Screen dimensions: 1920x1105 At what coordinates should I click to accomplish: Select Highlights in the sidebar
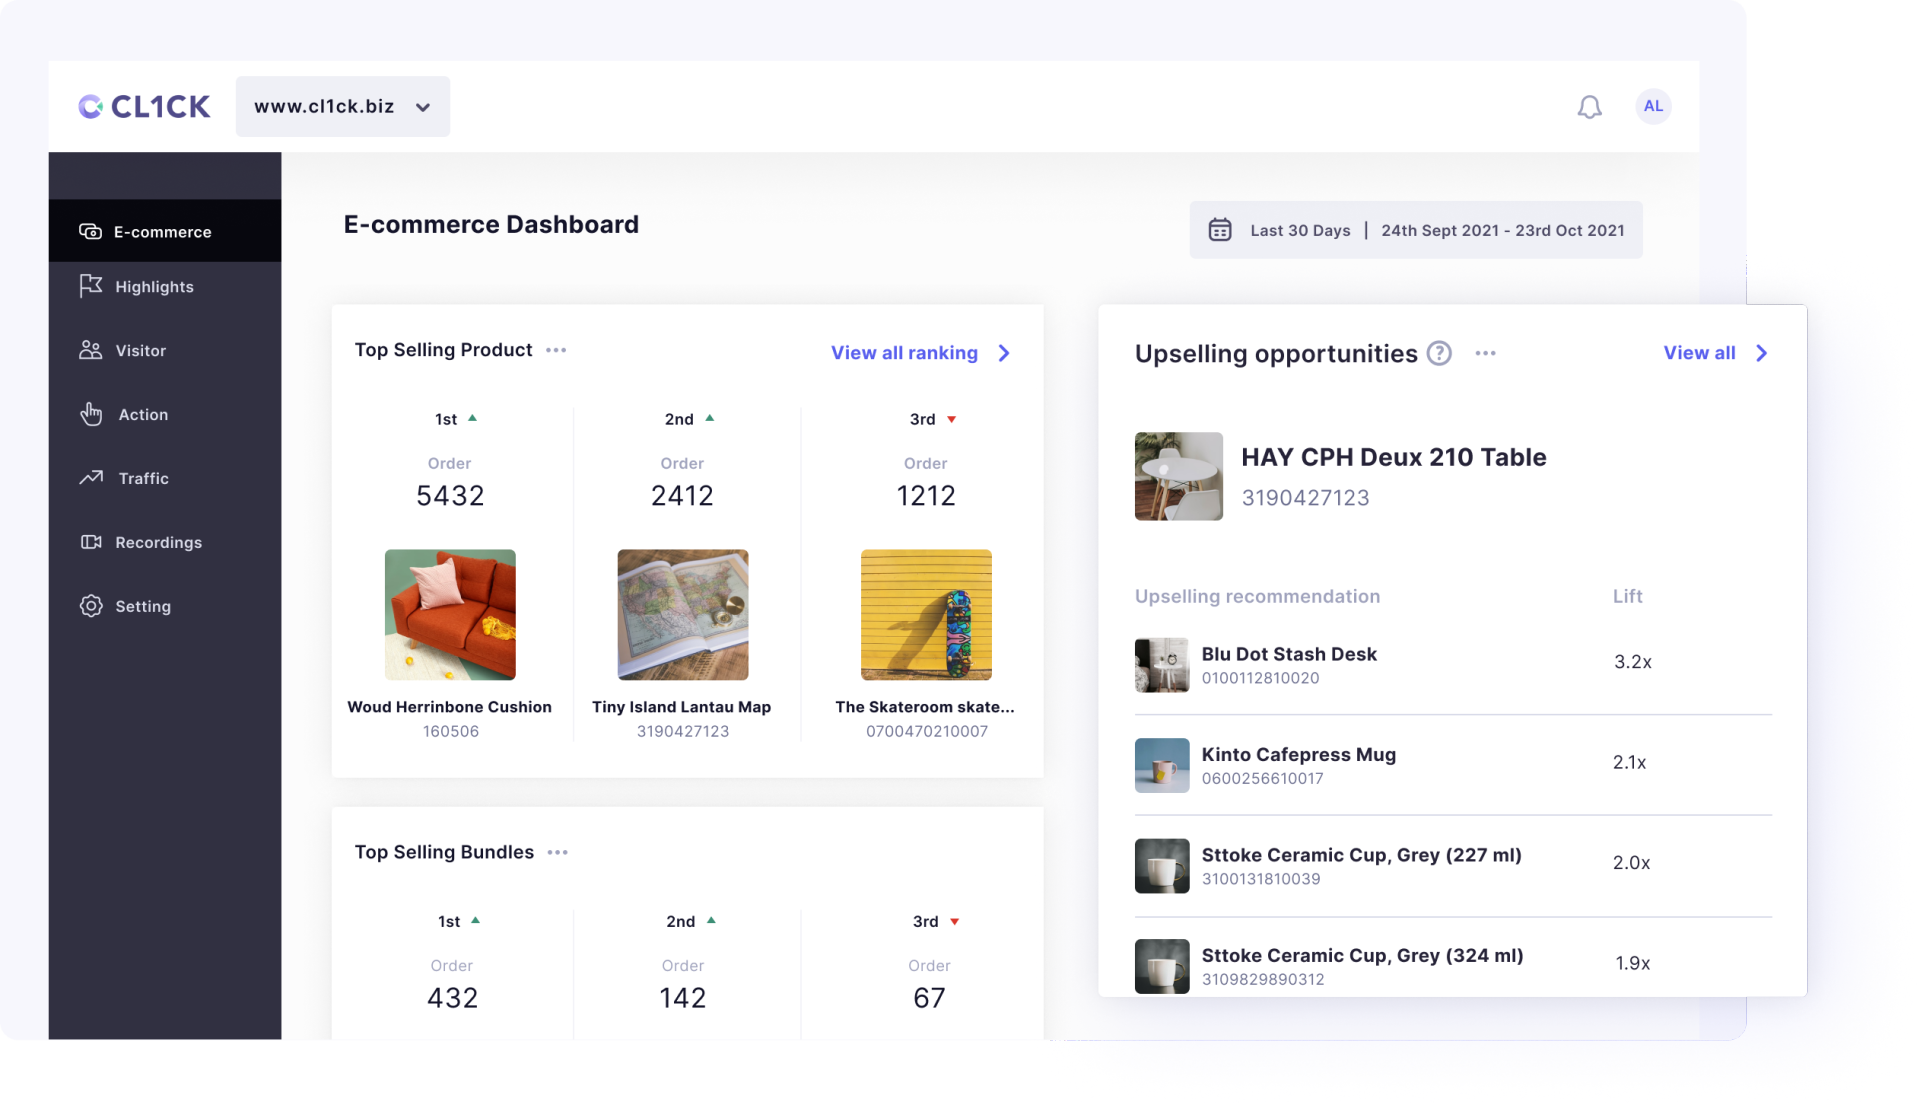coord(154,287)
